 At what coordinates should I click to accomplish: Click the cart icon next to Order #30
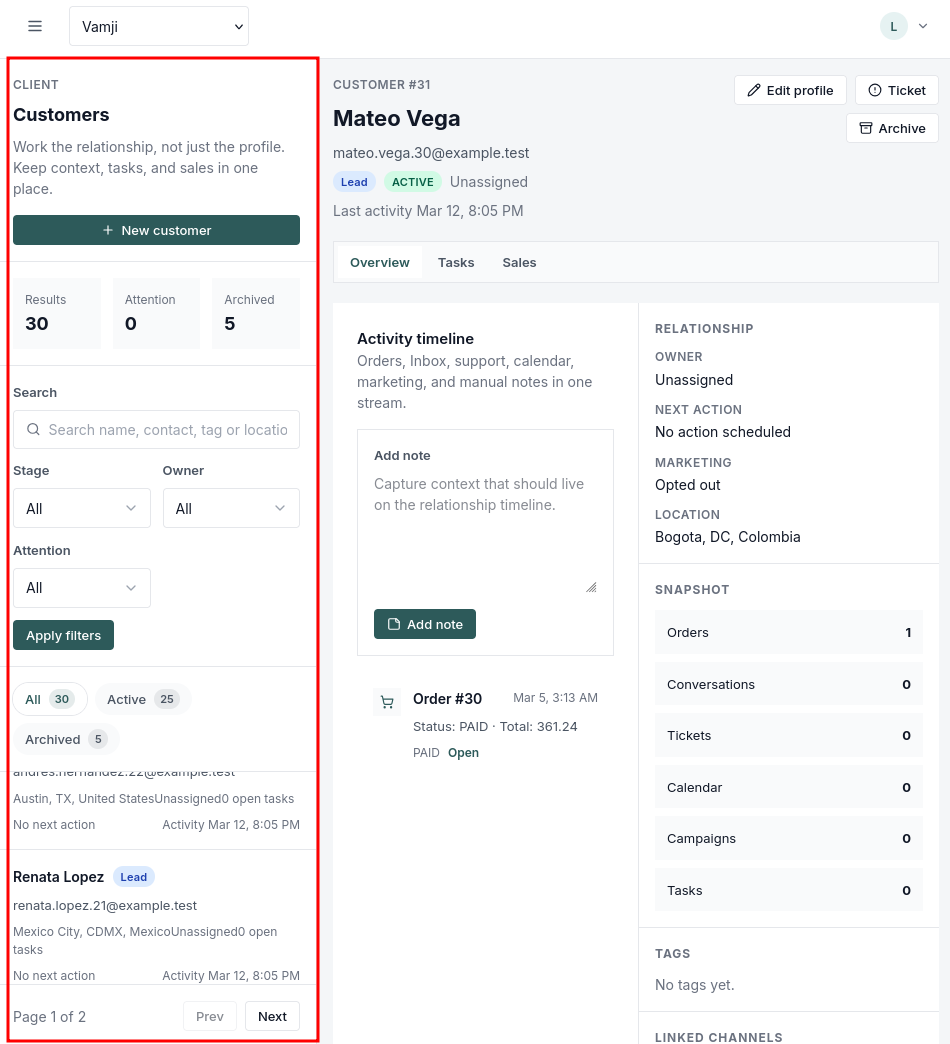pyautogui.click(x=387, y=702)
